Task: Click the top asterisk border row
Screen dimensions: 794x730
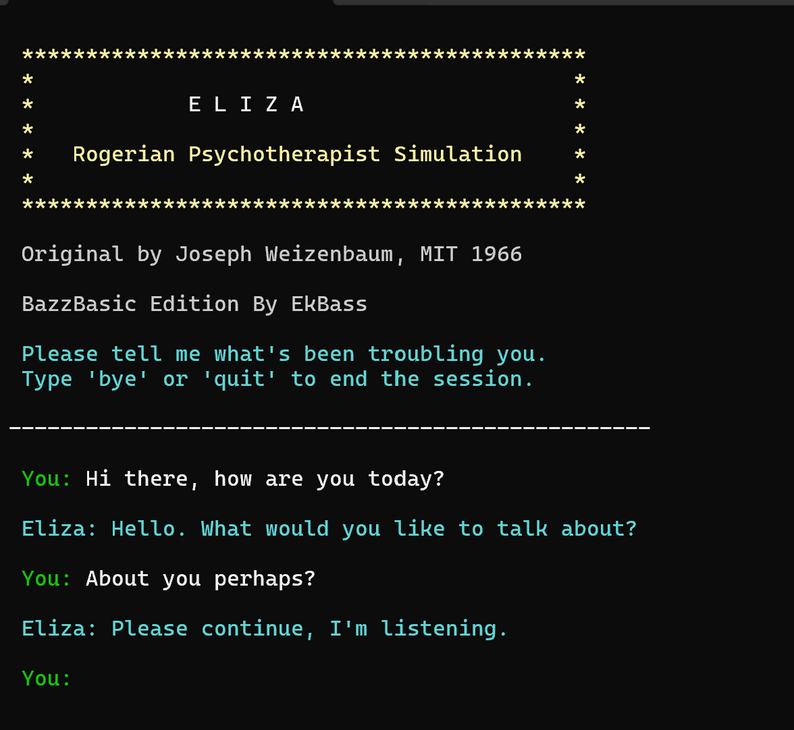Action: point(303,55)
